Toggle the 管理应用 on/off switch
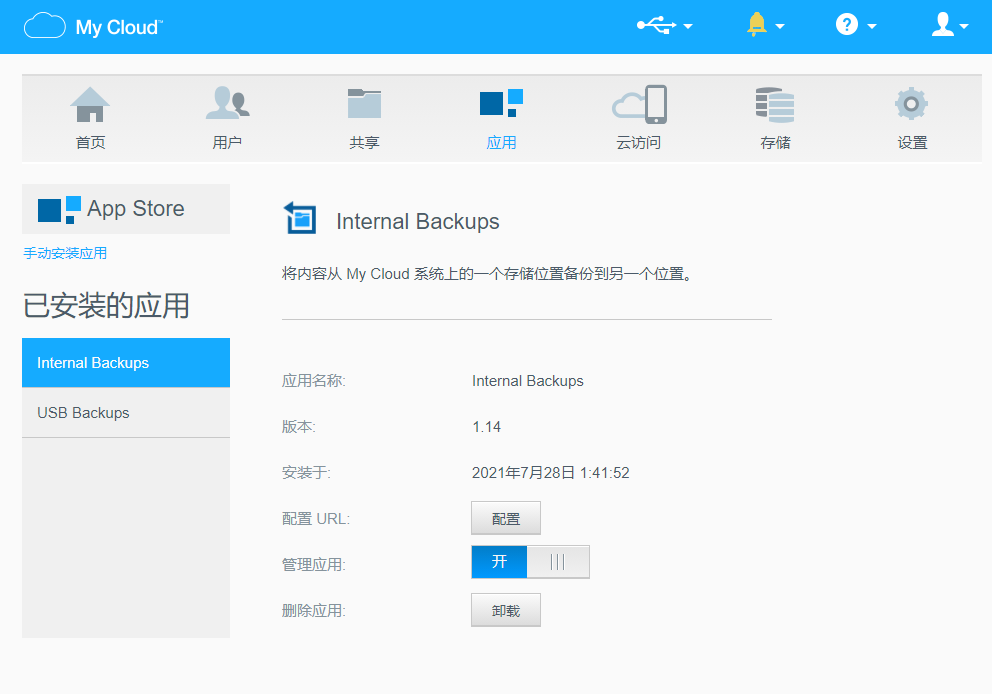Image resolution: width=992 pixels, height=694 pixels. (530, 562)
